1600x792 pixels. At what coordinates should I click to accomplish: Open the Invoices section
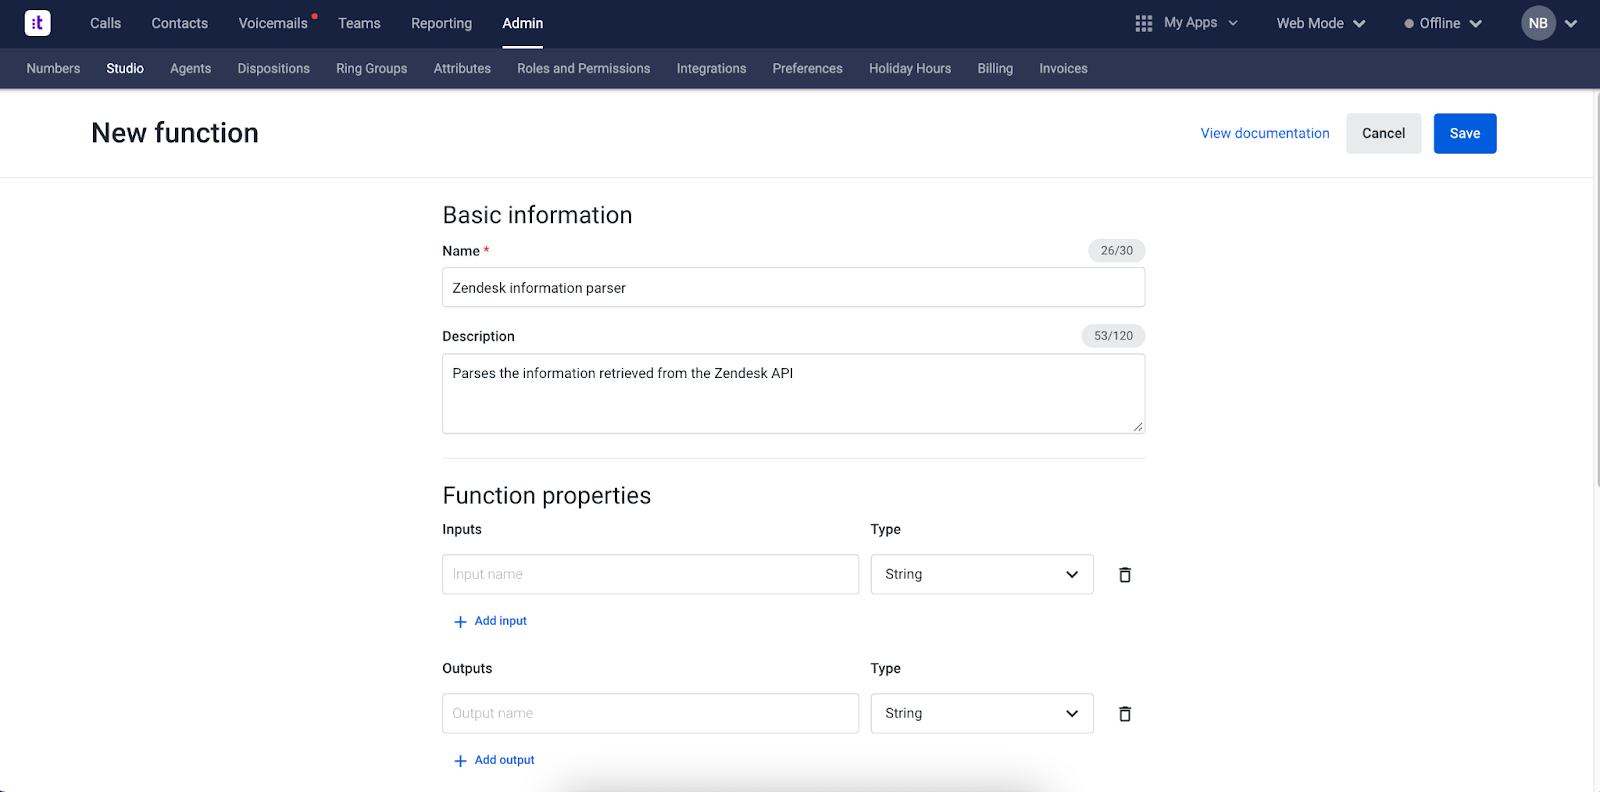[x=1063, y=68]
